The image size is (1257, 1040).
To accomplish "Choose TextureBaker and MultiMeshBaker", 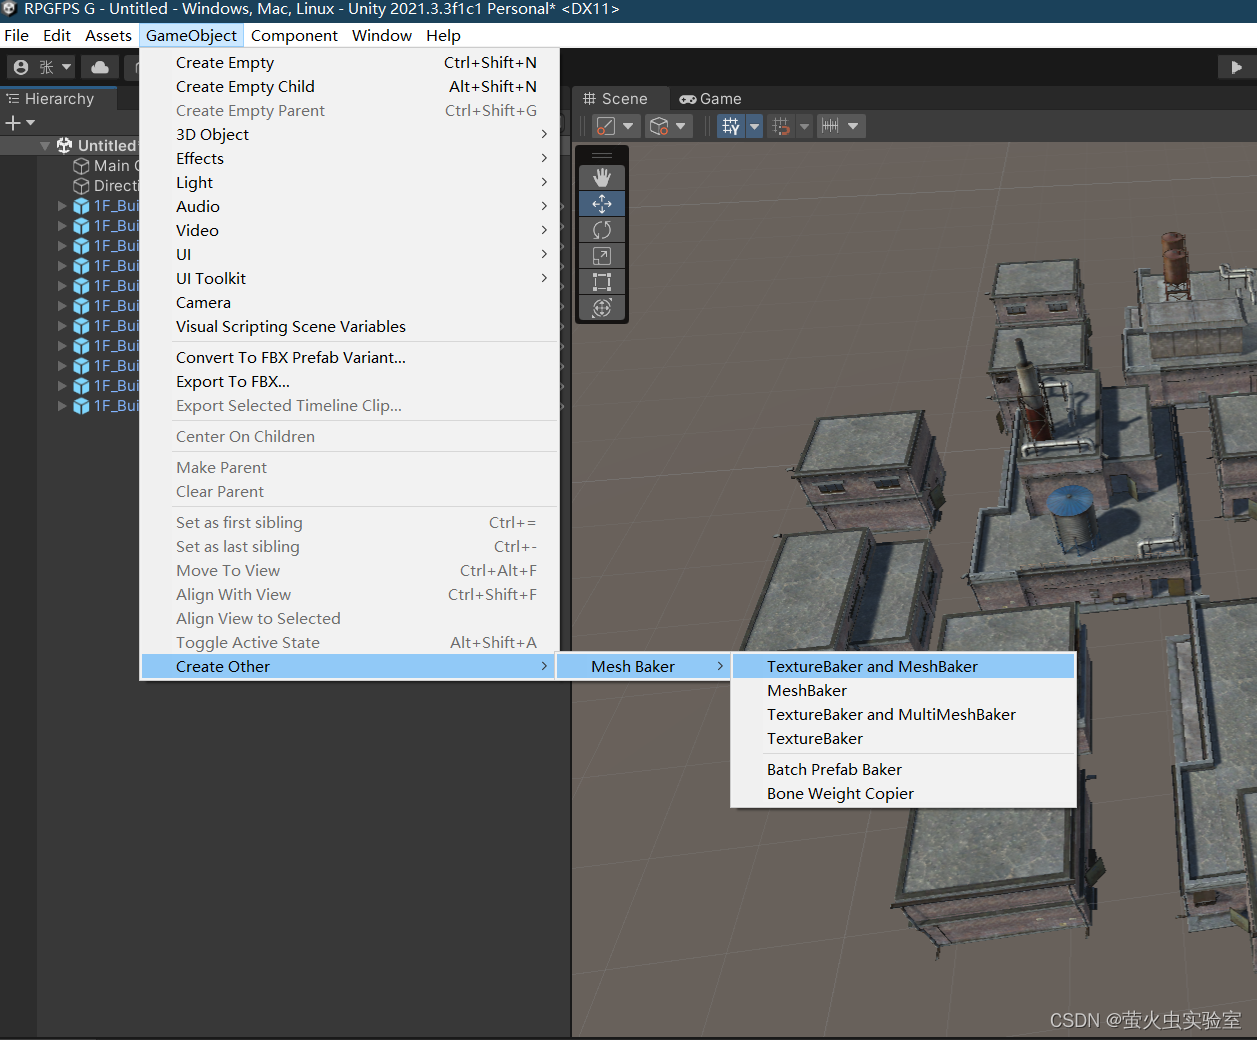I will 904,715.
